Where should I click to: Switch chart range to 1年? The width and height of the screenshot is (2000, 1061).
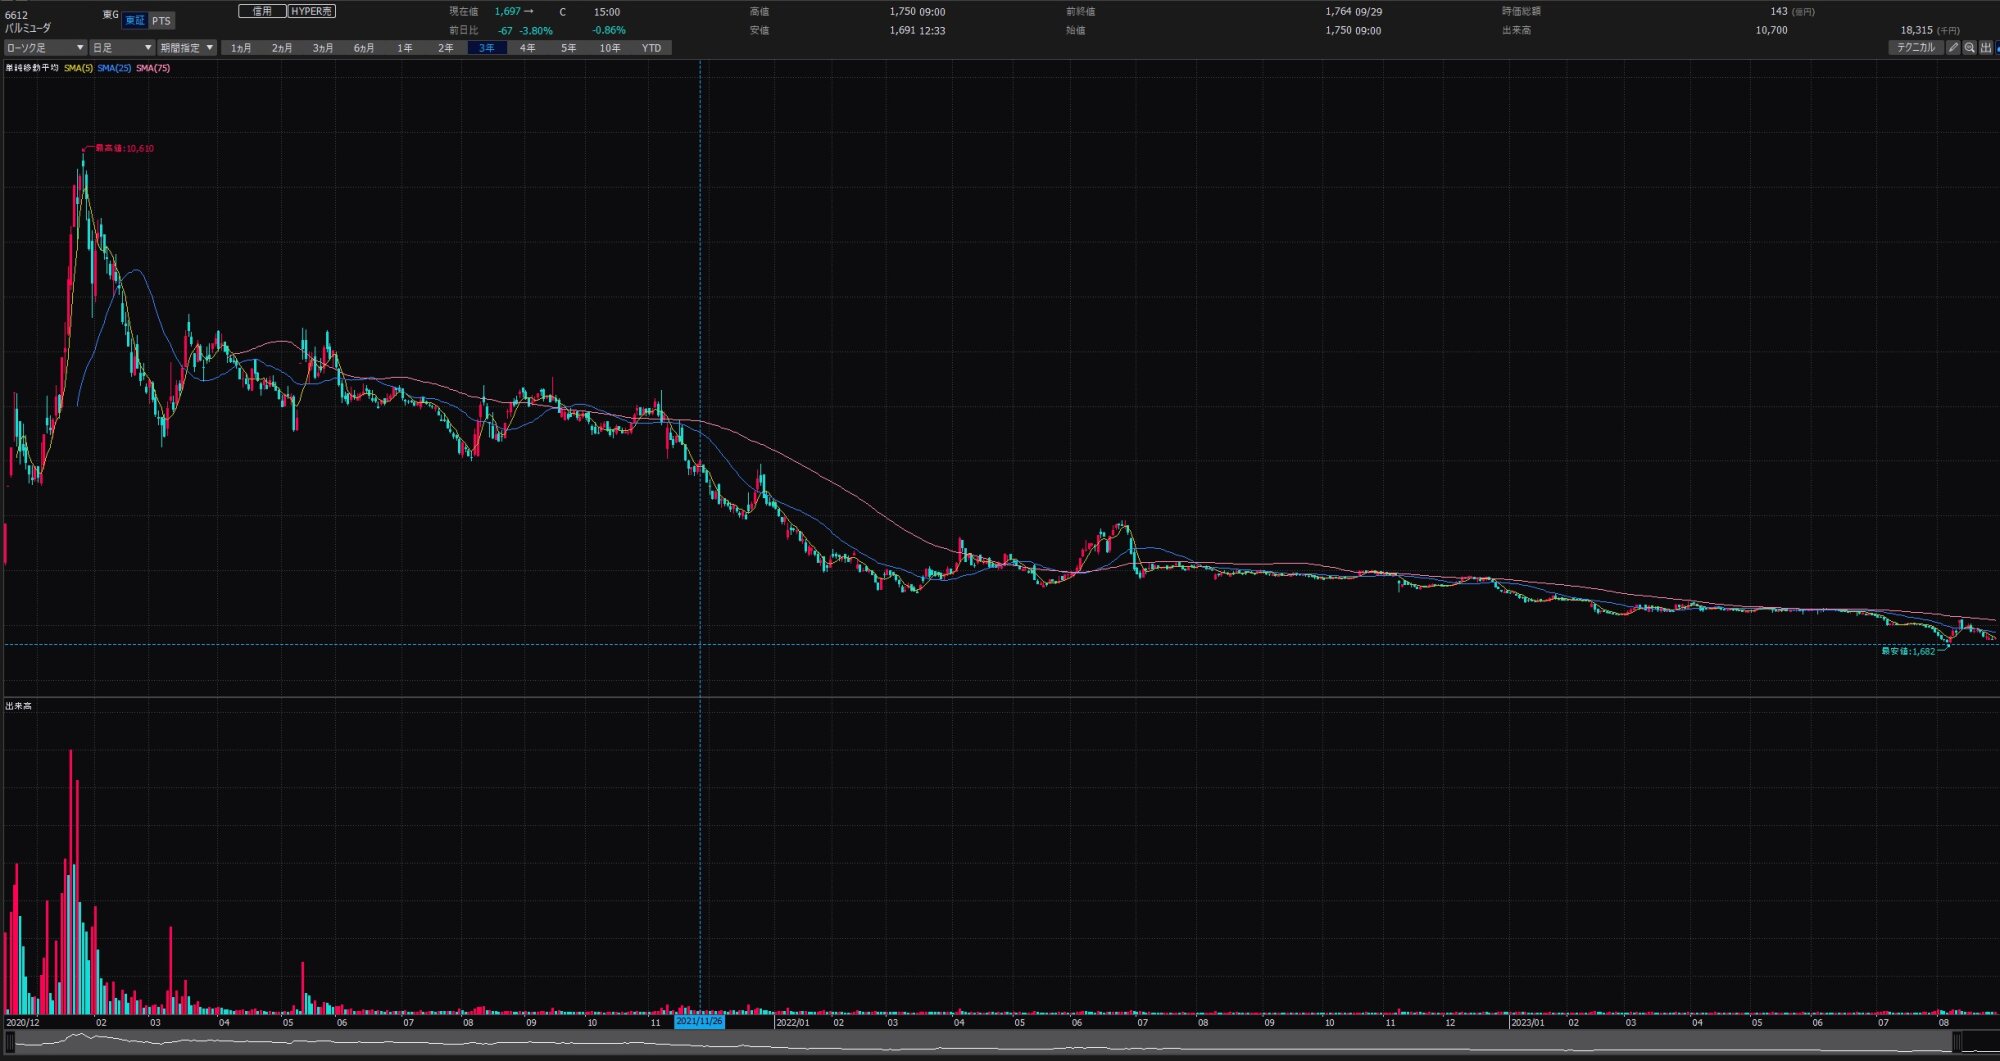pos(405,48)
